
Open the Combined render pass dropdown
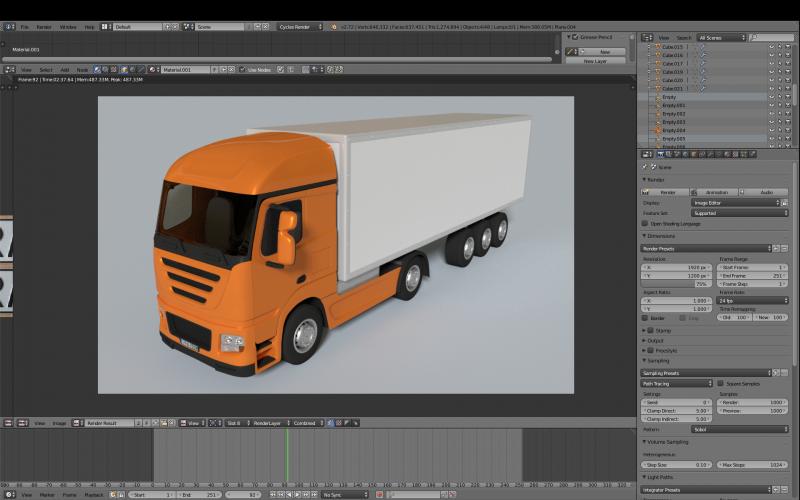[x=308, y=423]
